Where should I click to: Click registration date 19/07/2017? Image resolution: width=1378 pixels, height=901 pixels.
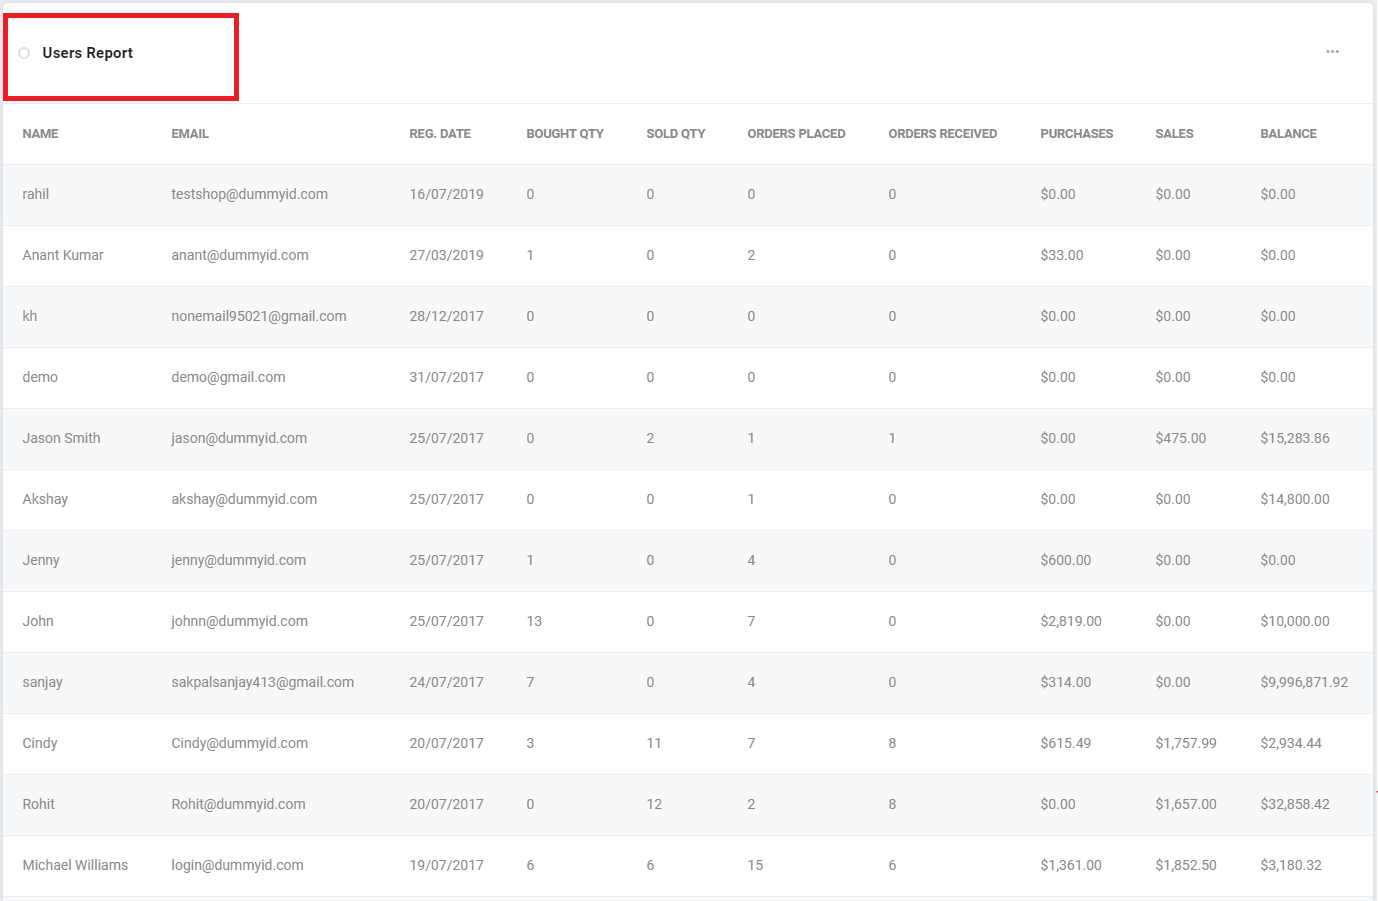[446, 866]
